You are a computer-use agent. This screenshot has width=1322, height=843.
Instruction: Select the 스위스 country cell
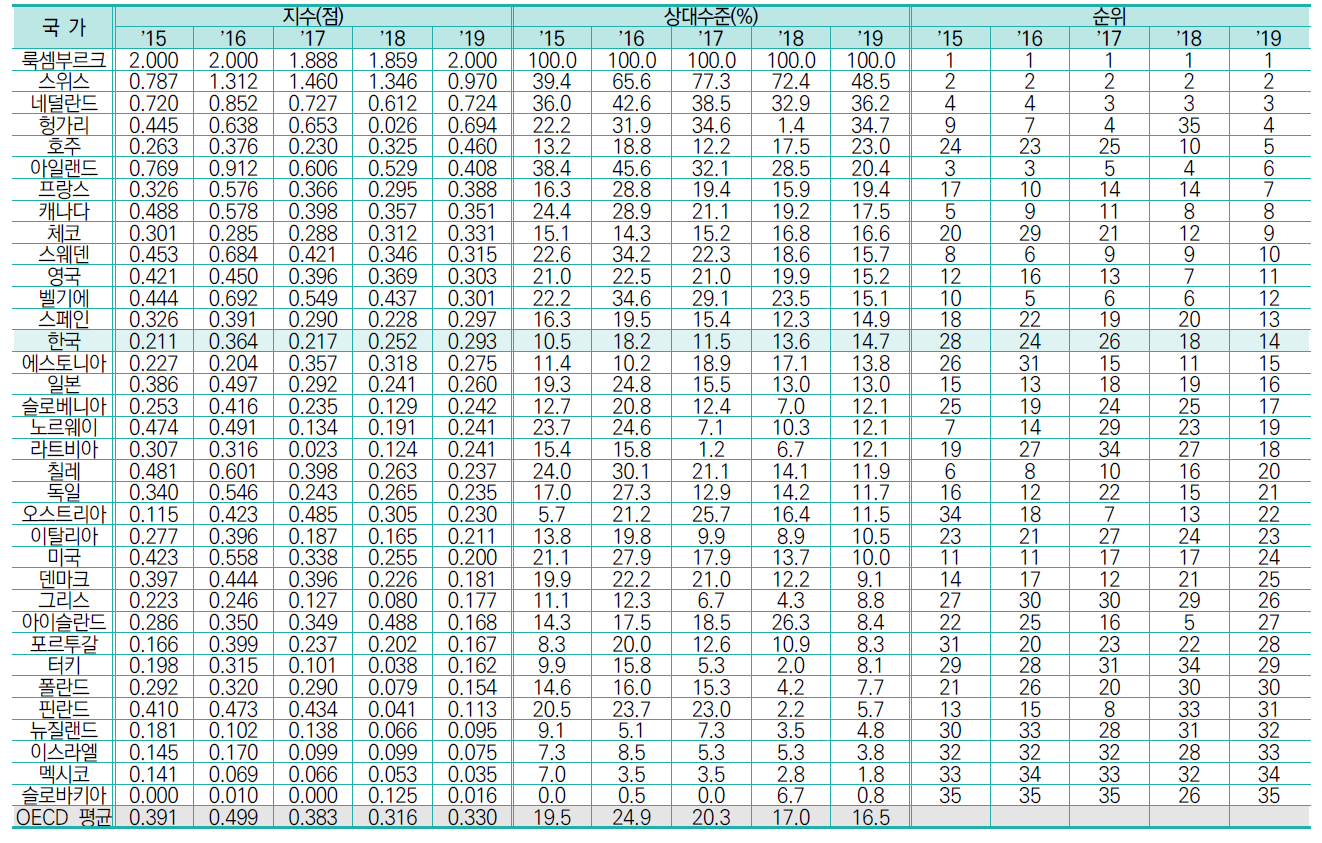point(62,81)
